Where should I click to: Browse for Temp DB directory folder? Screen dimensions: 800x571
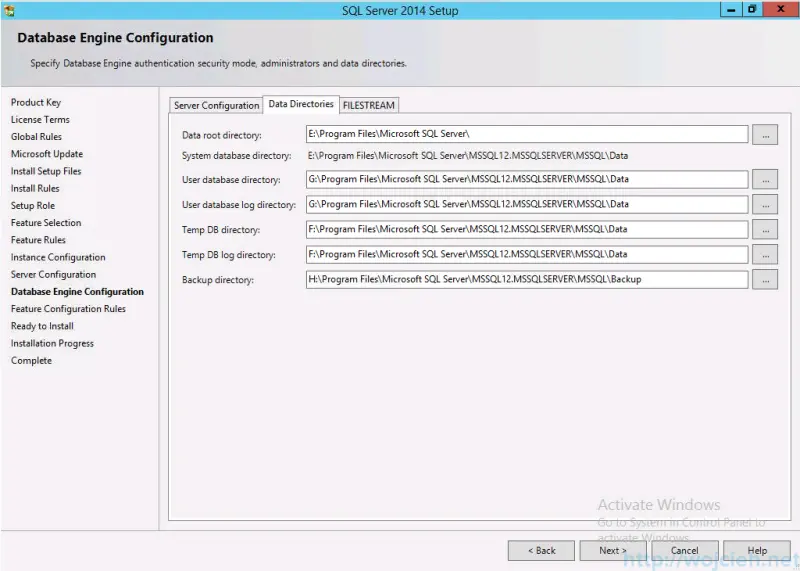pos(765,230)
